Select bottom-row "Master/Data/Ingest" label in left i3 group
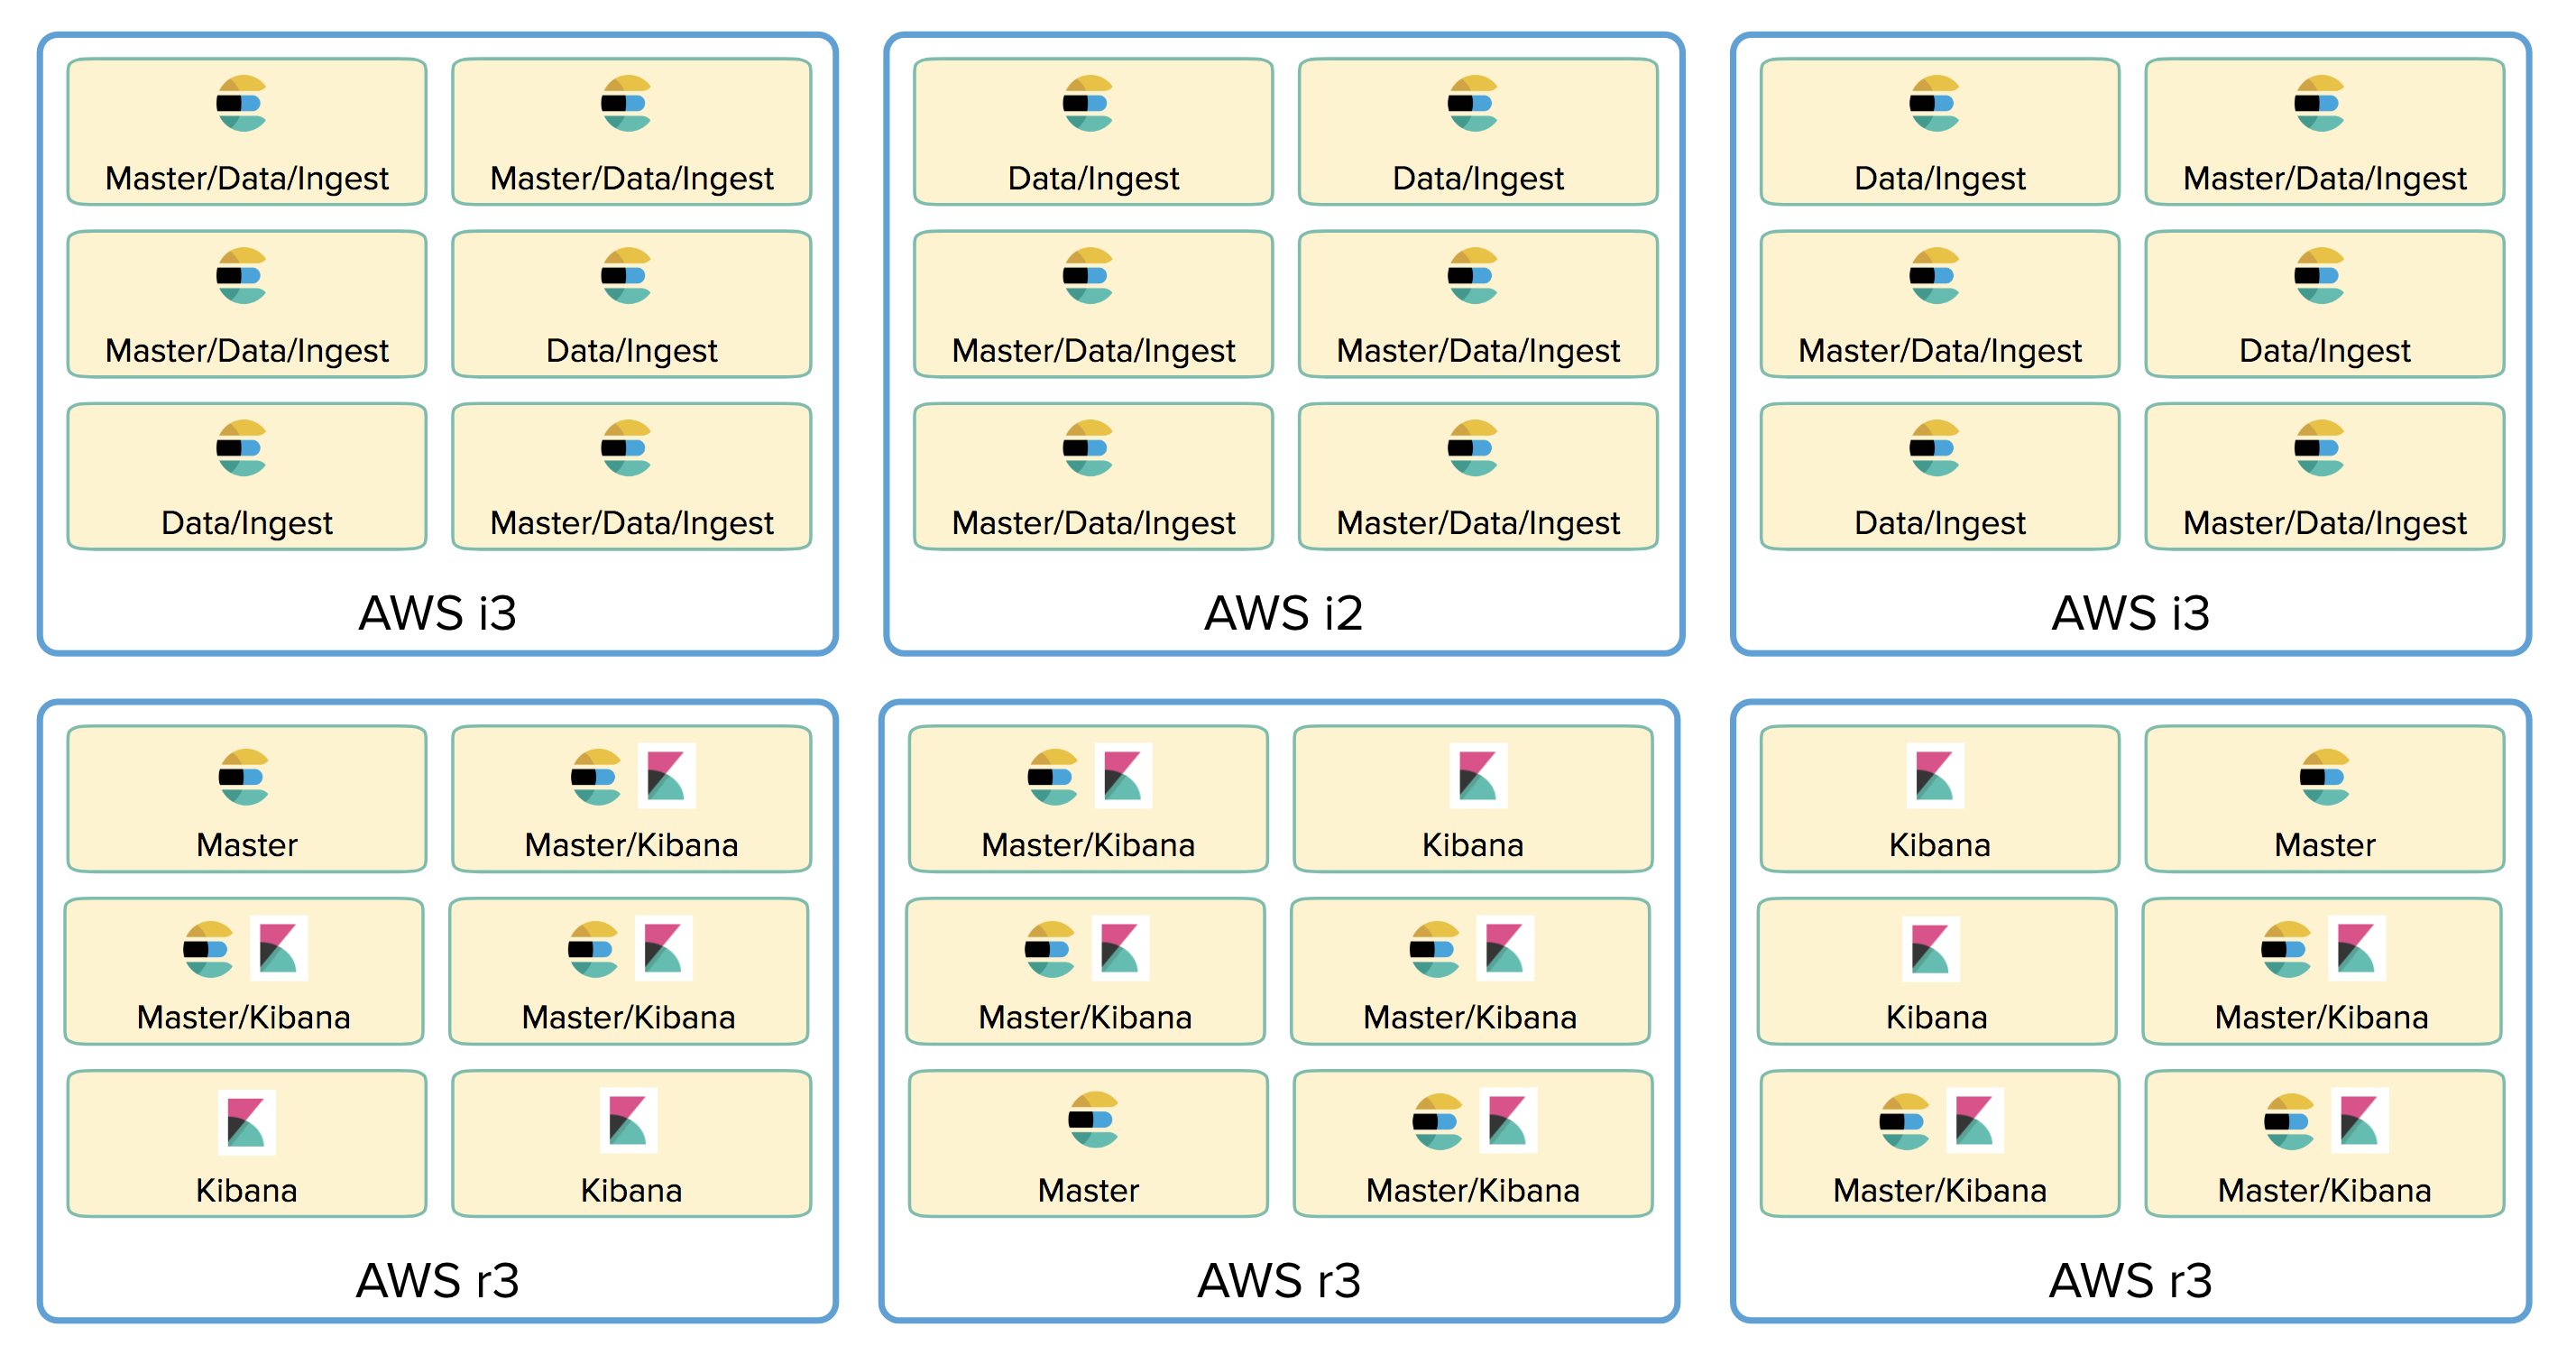 pyautogui.click(x=632, y=522)
